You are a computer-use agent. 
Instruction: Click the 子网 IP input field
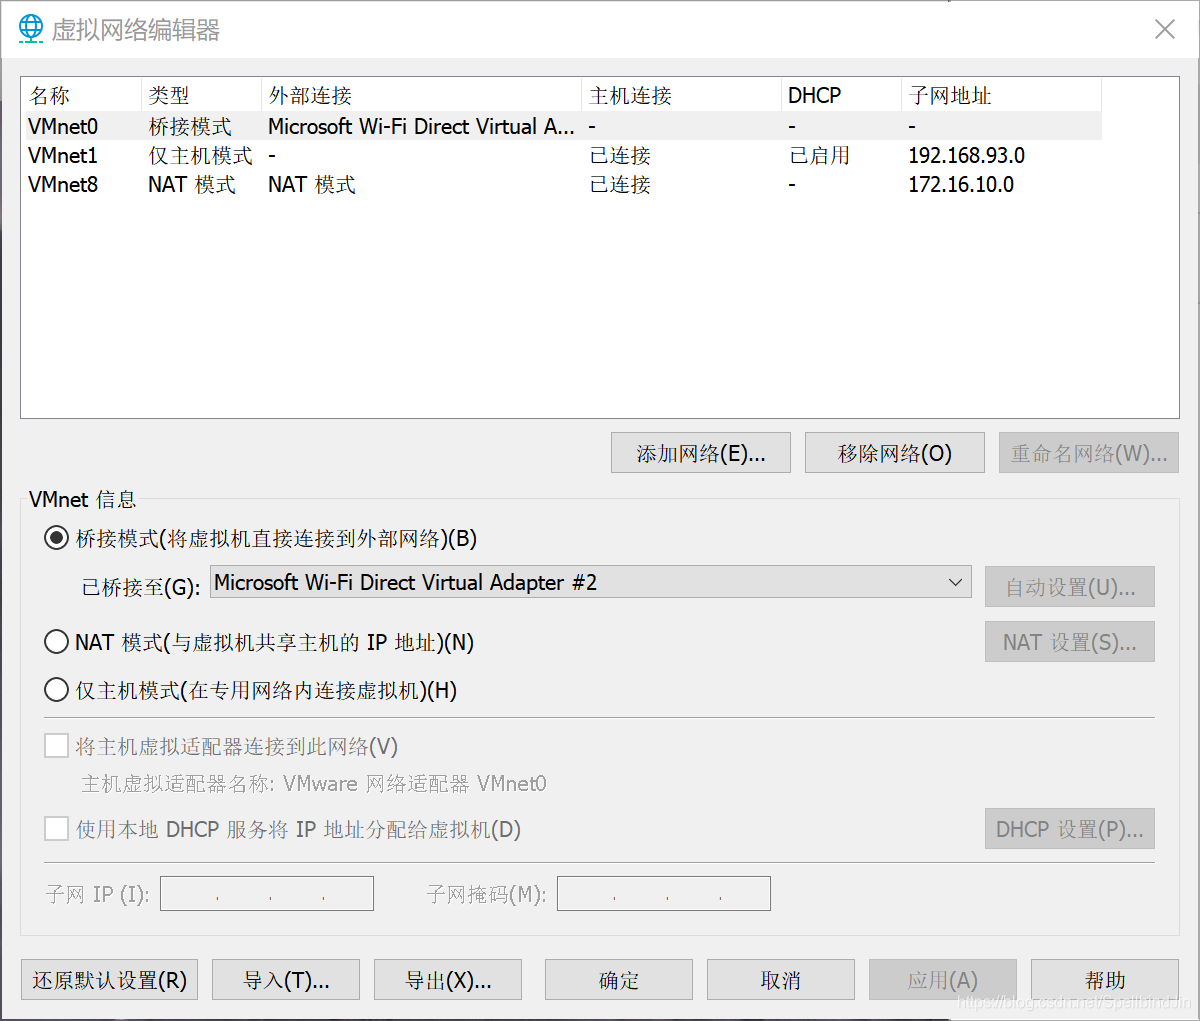coord(267,893)
